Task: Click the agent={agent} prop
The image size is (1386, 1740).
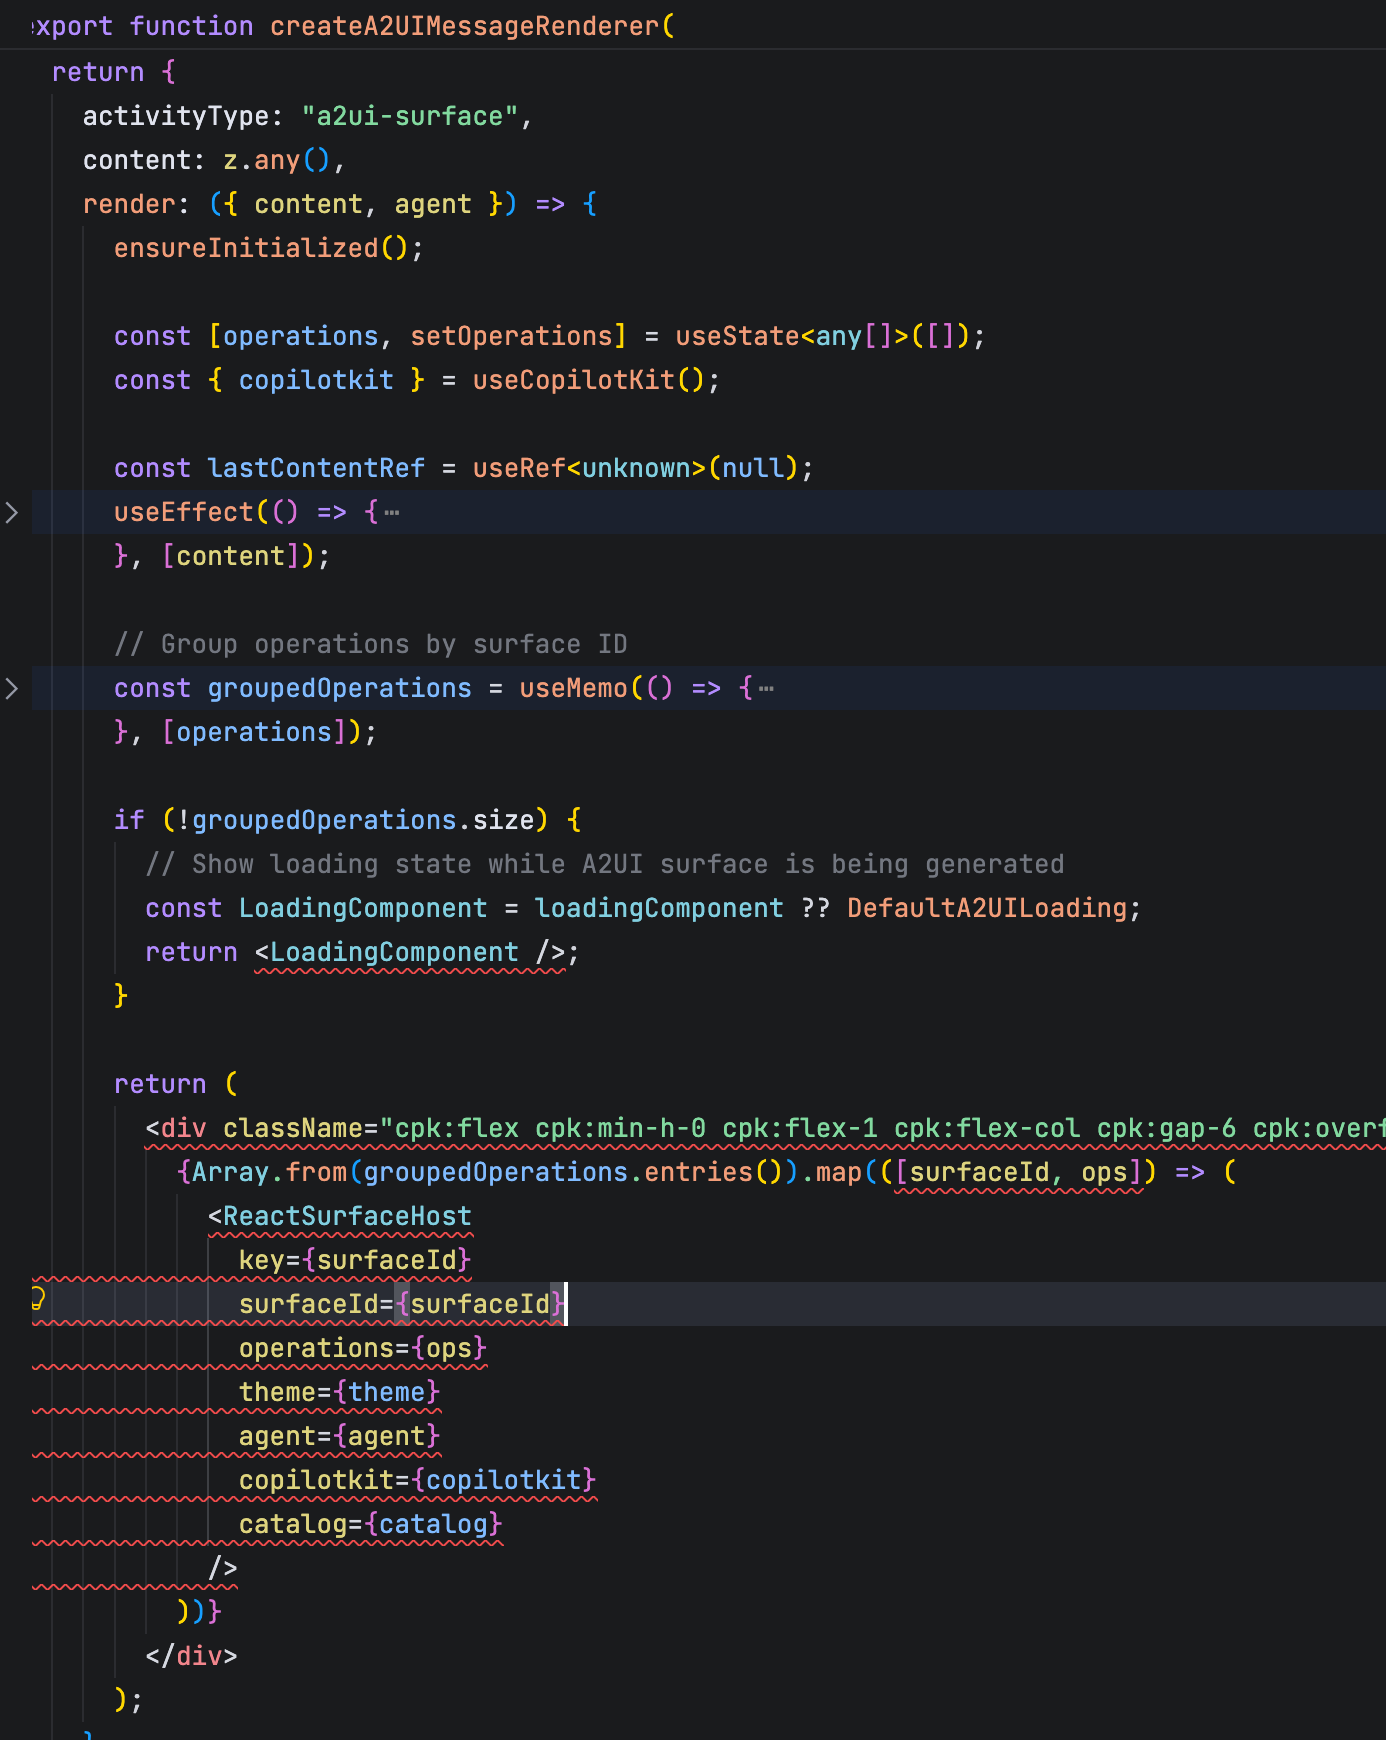Action: tap(340, 1437)
